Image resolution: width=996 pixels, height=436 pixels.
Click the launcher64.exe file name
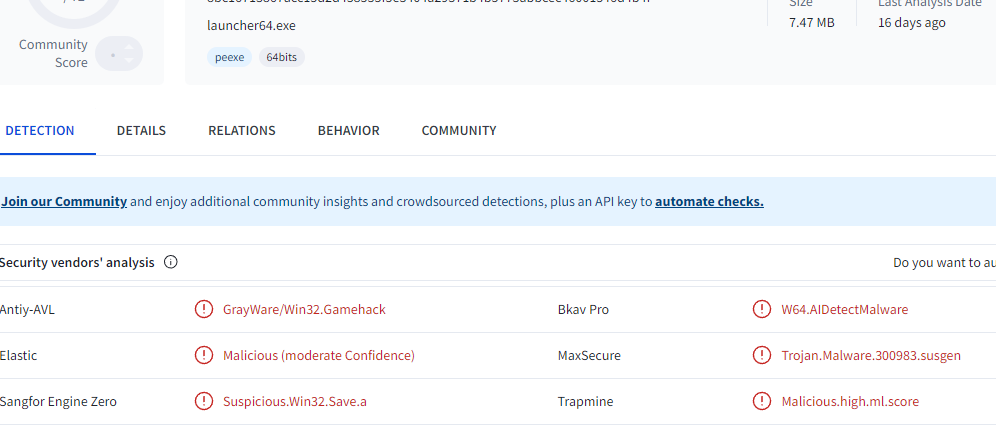(x=251, y=26)
